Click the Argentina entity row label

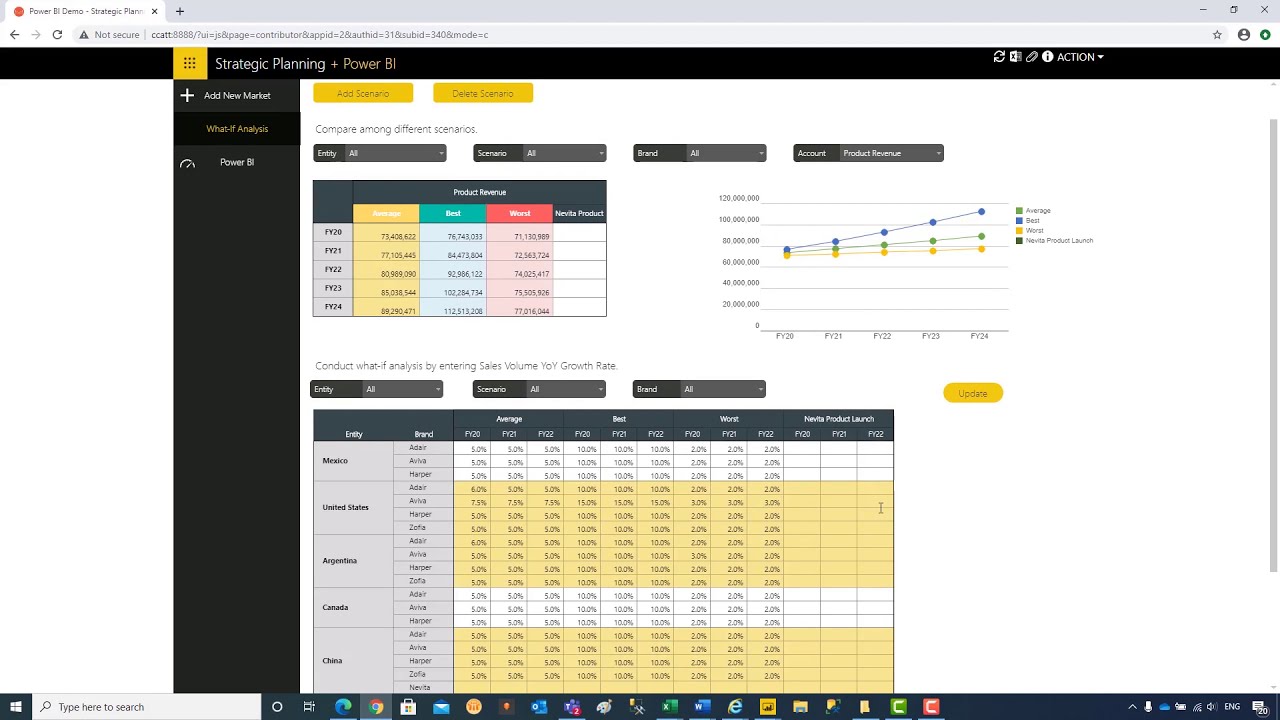pos(340,561)
